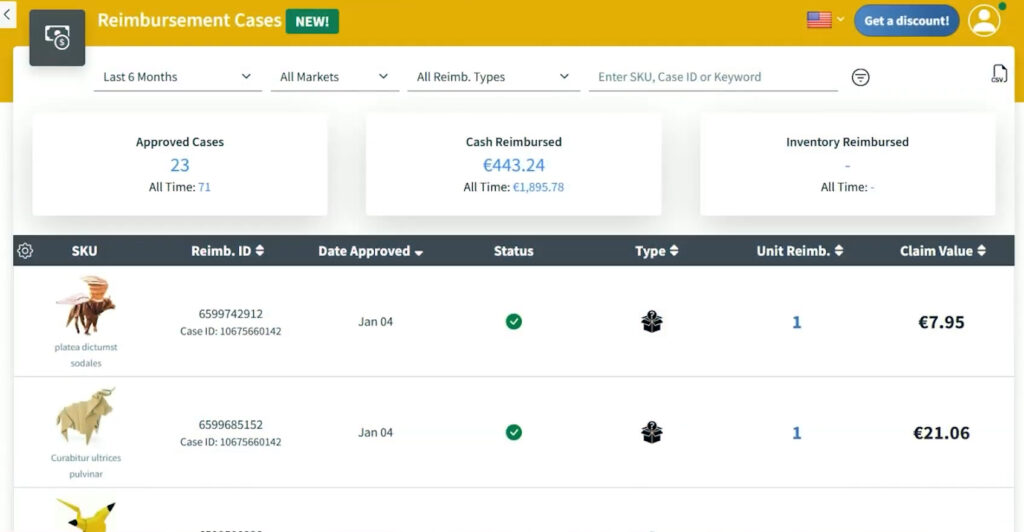Click the €7.95 claim value
Screen dimensions: 1024x532
(941, 322)
